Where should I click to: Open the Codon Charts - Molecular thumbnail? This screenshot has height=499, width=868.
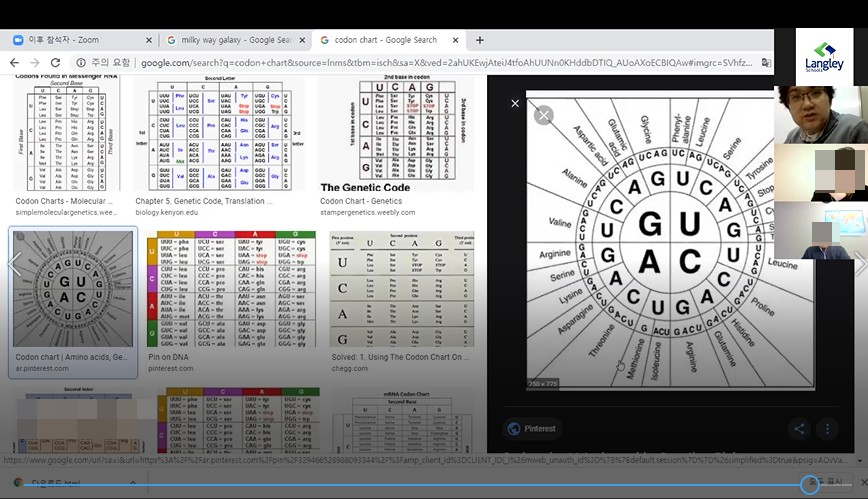click(68, 133)
